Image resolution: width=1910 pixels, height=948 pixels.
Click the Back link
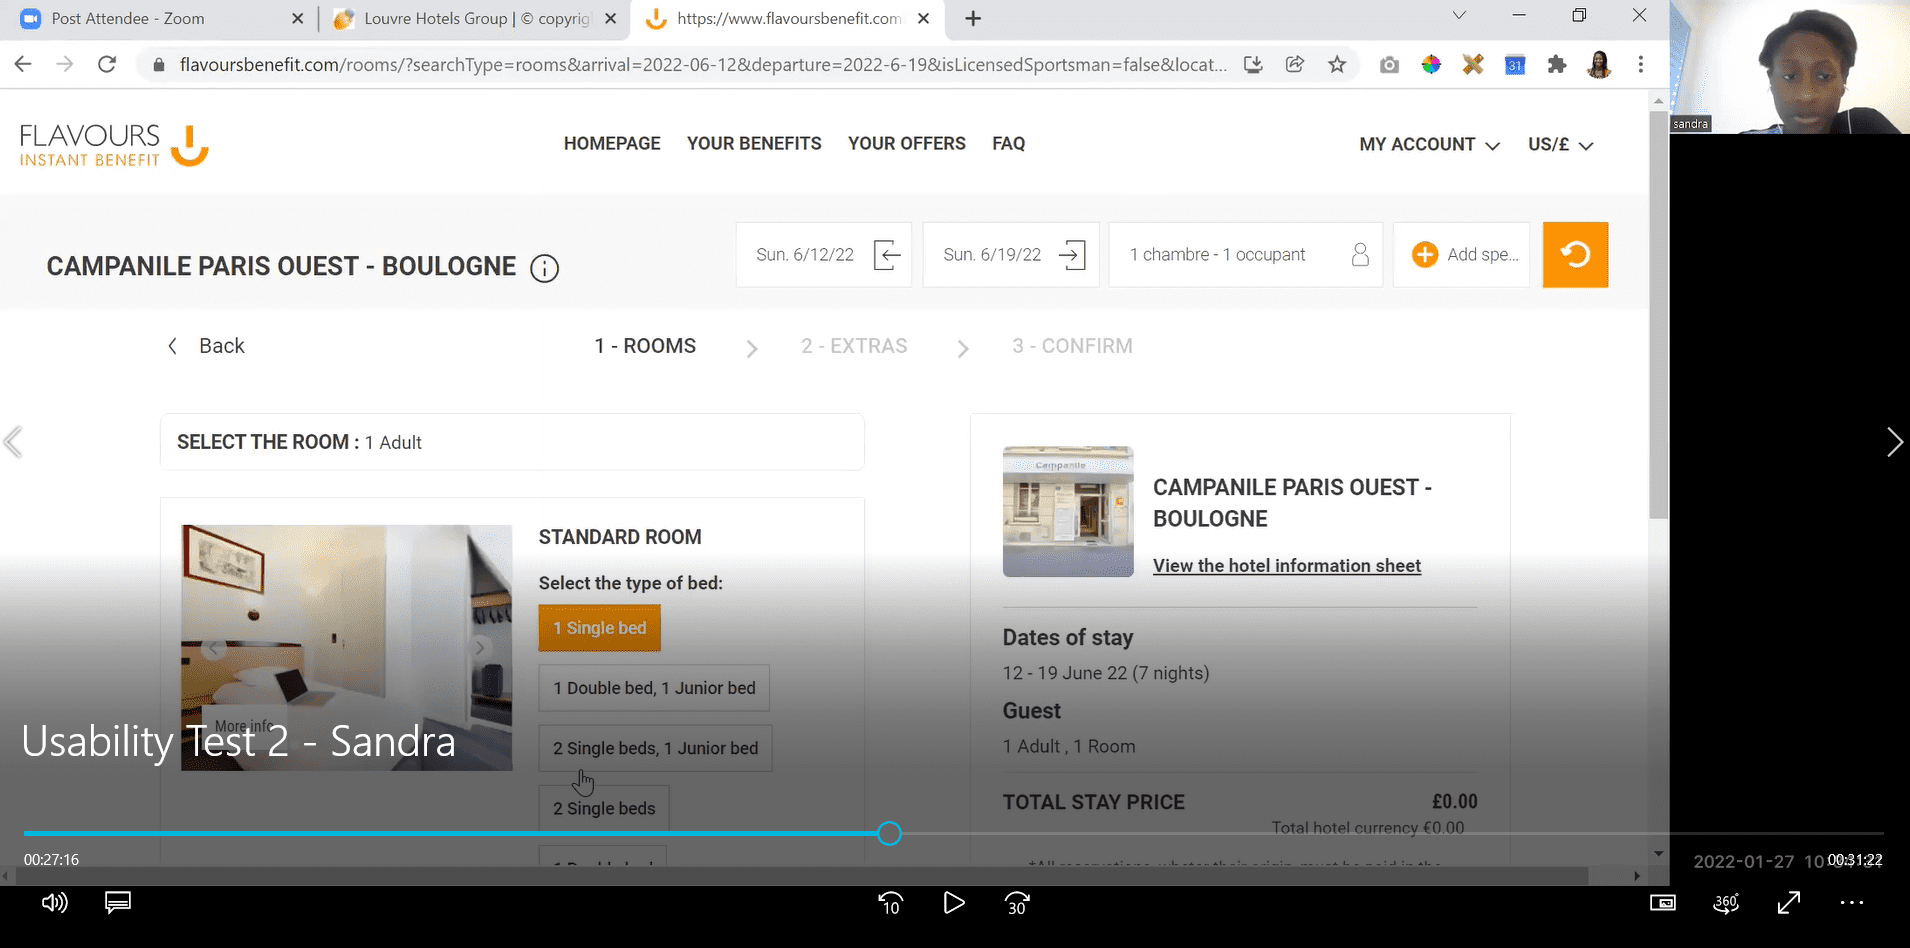(x=206, y=346)
